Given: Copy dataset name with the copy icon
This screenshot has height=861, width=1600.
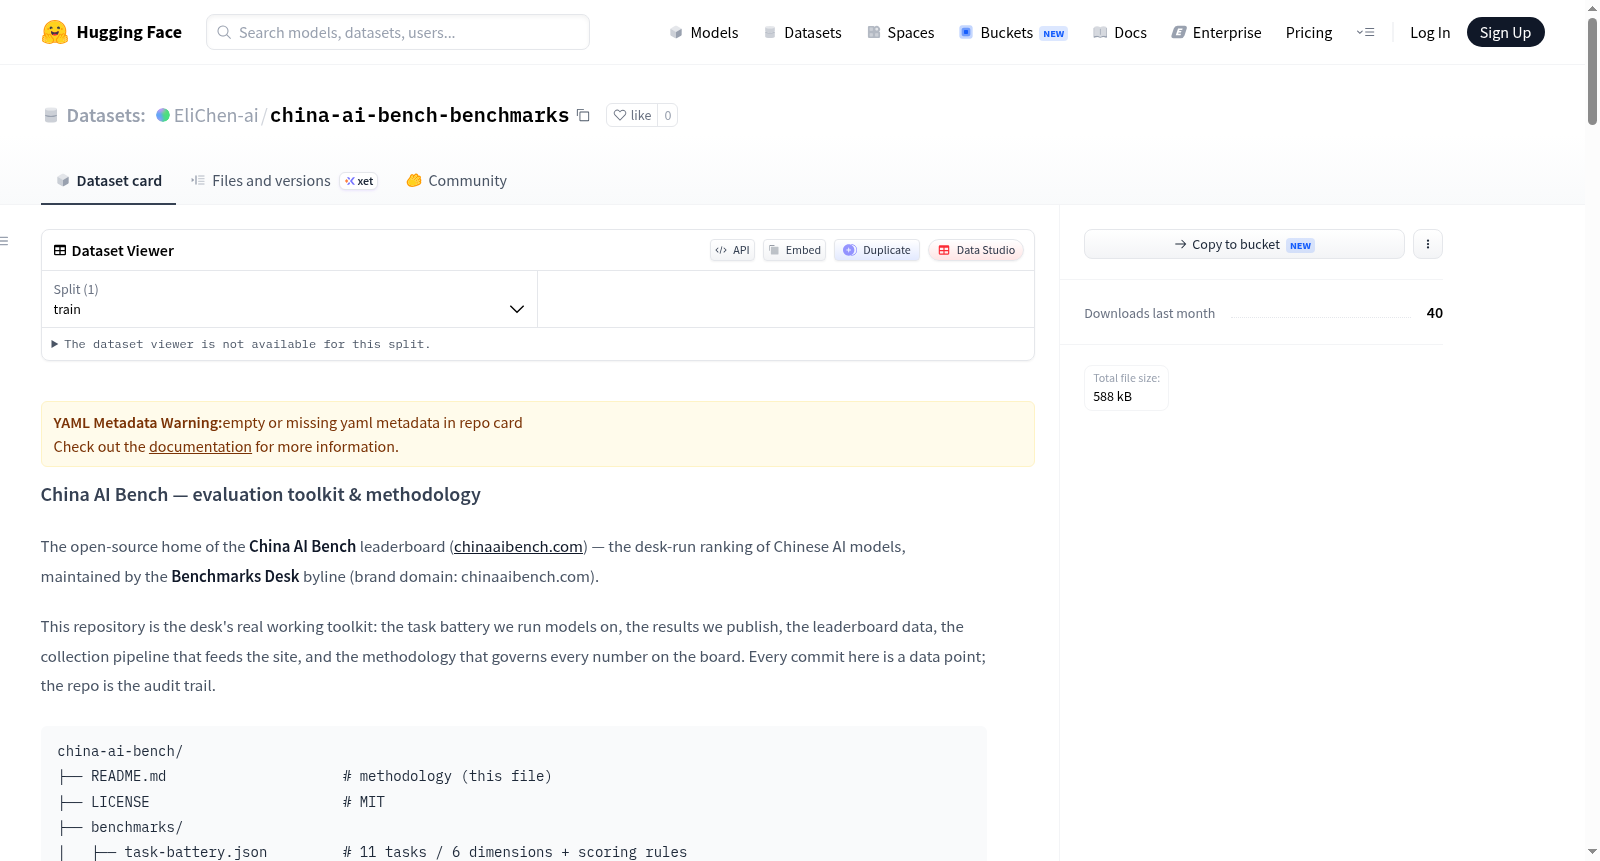Looking at the screenshot, I should (583, 115).
